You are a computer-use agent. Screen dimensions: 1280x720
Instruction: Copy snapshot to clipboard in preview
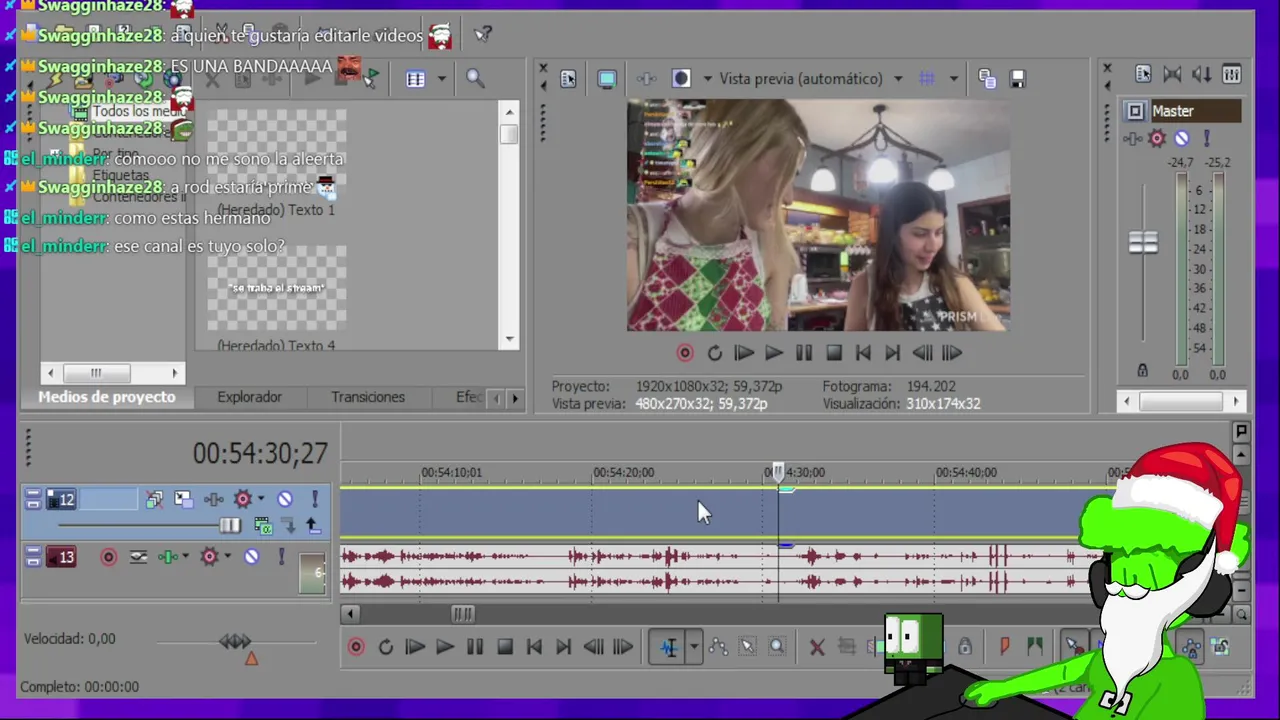[x=987, y=79]
